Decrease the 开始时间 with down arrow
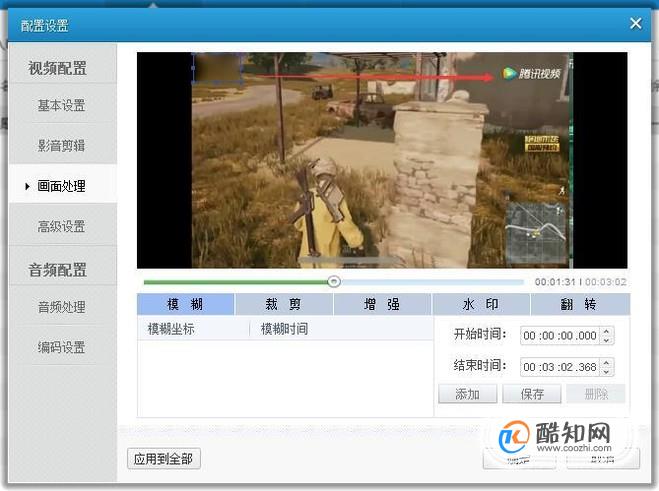The height and width of the screenshot is (491, 659). coord(606,340)
